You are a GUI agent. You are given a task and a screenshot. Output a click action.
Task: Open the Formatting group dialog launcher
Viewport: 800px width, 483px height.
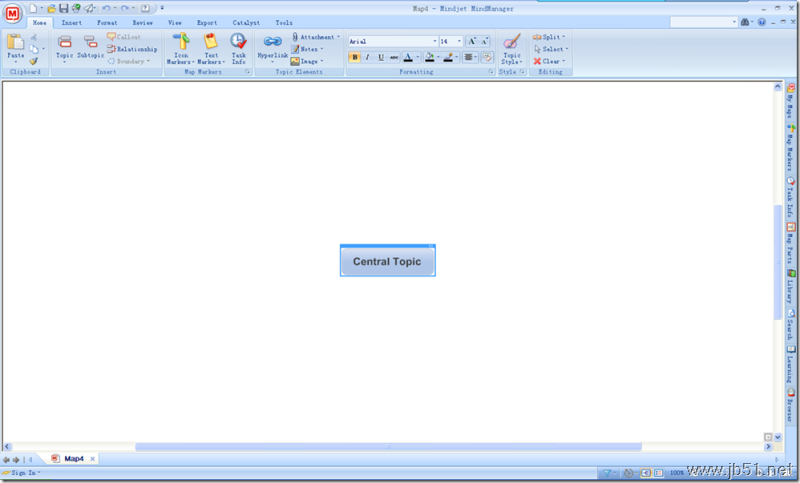pos(491,72)
